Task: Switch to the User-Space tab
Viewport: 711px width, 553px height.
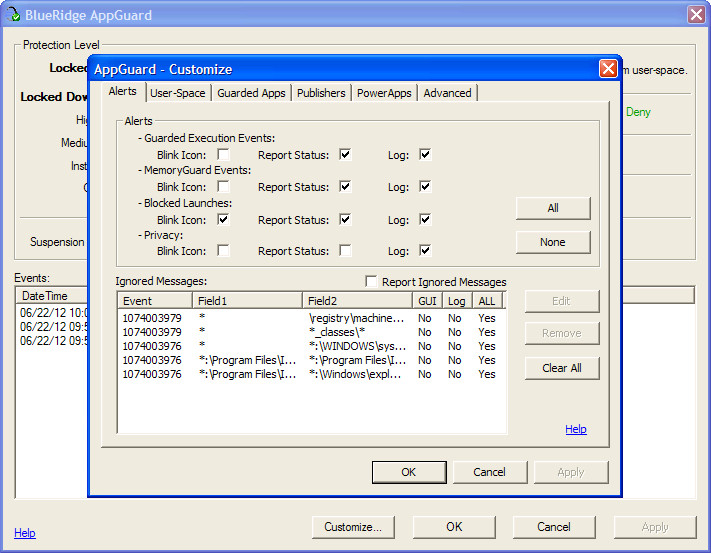Action: (178, 93)
